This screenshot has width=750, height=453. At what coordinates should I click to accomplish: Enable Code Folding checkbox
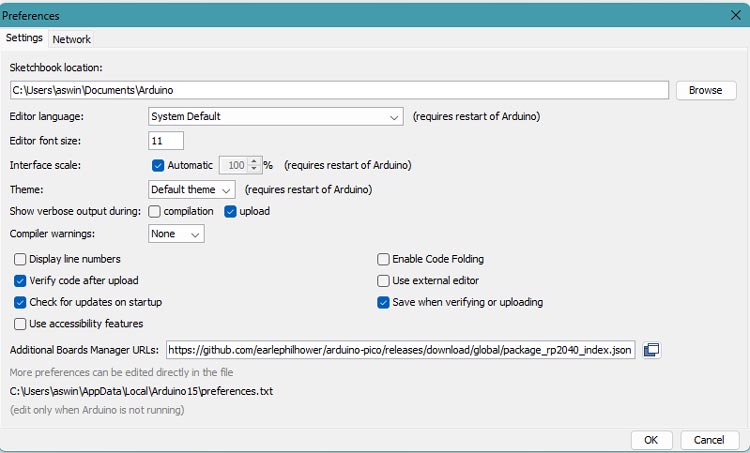point(383,259)
